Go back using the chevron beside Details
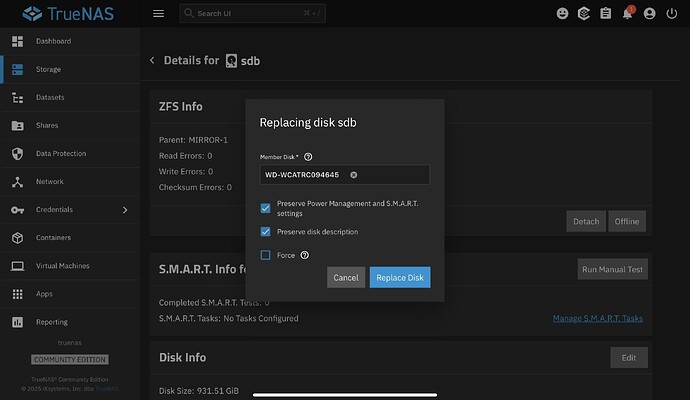The width and height of the screenshot is (690, 400). [153, 60]
